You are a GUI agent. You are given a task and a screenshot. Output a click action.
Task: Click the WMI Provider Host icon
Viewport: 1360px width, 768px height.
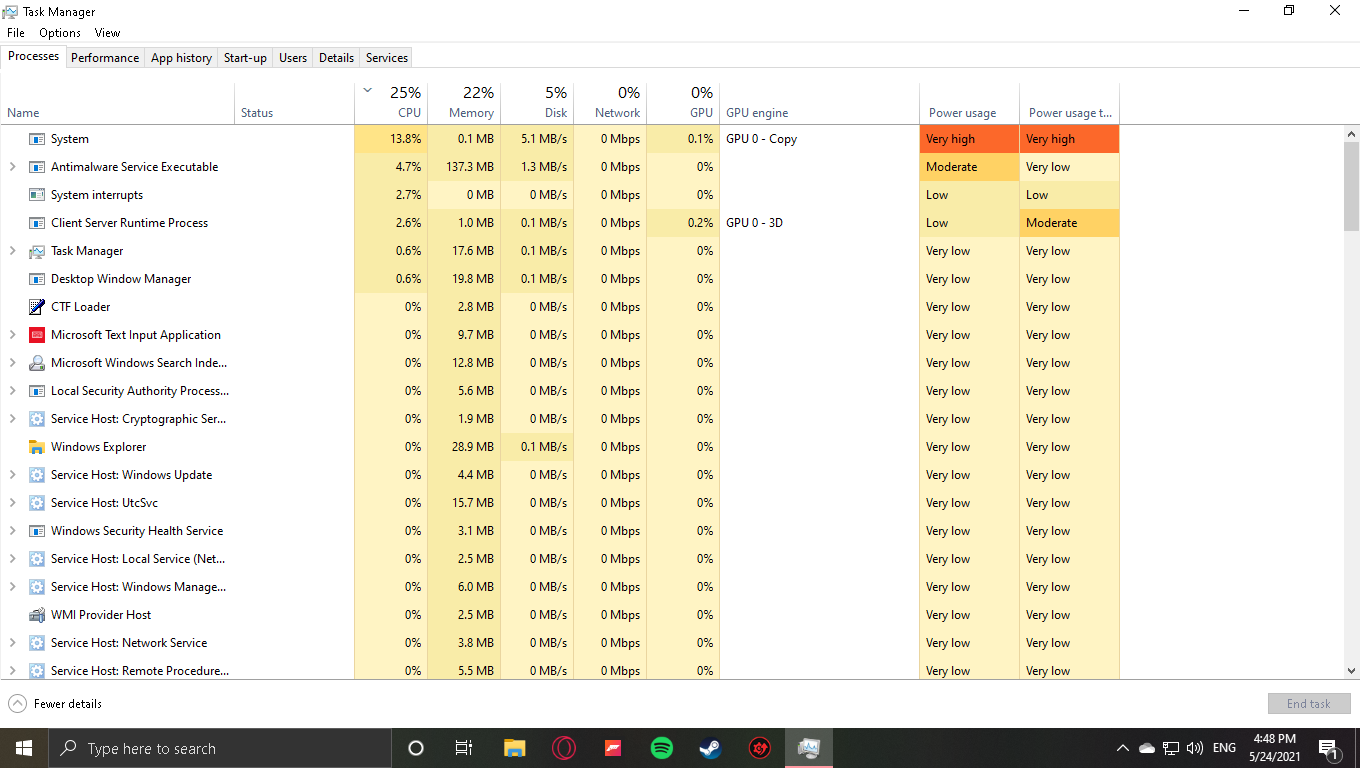37,615
